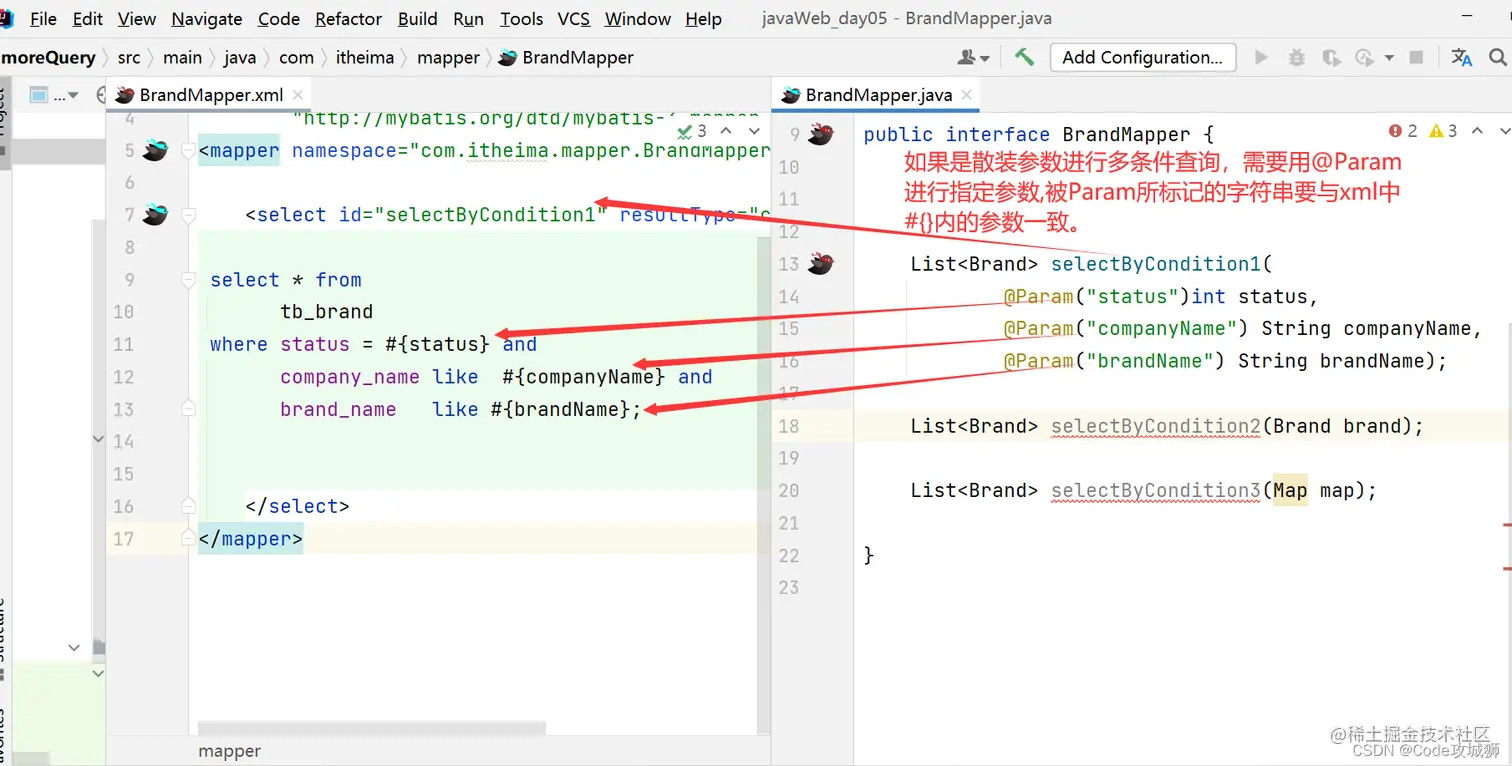Viewport: 1512px width, 766px height.
Task: Click the Debug bug icon
Action: (1297, 57)
